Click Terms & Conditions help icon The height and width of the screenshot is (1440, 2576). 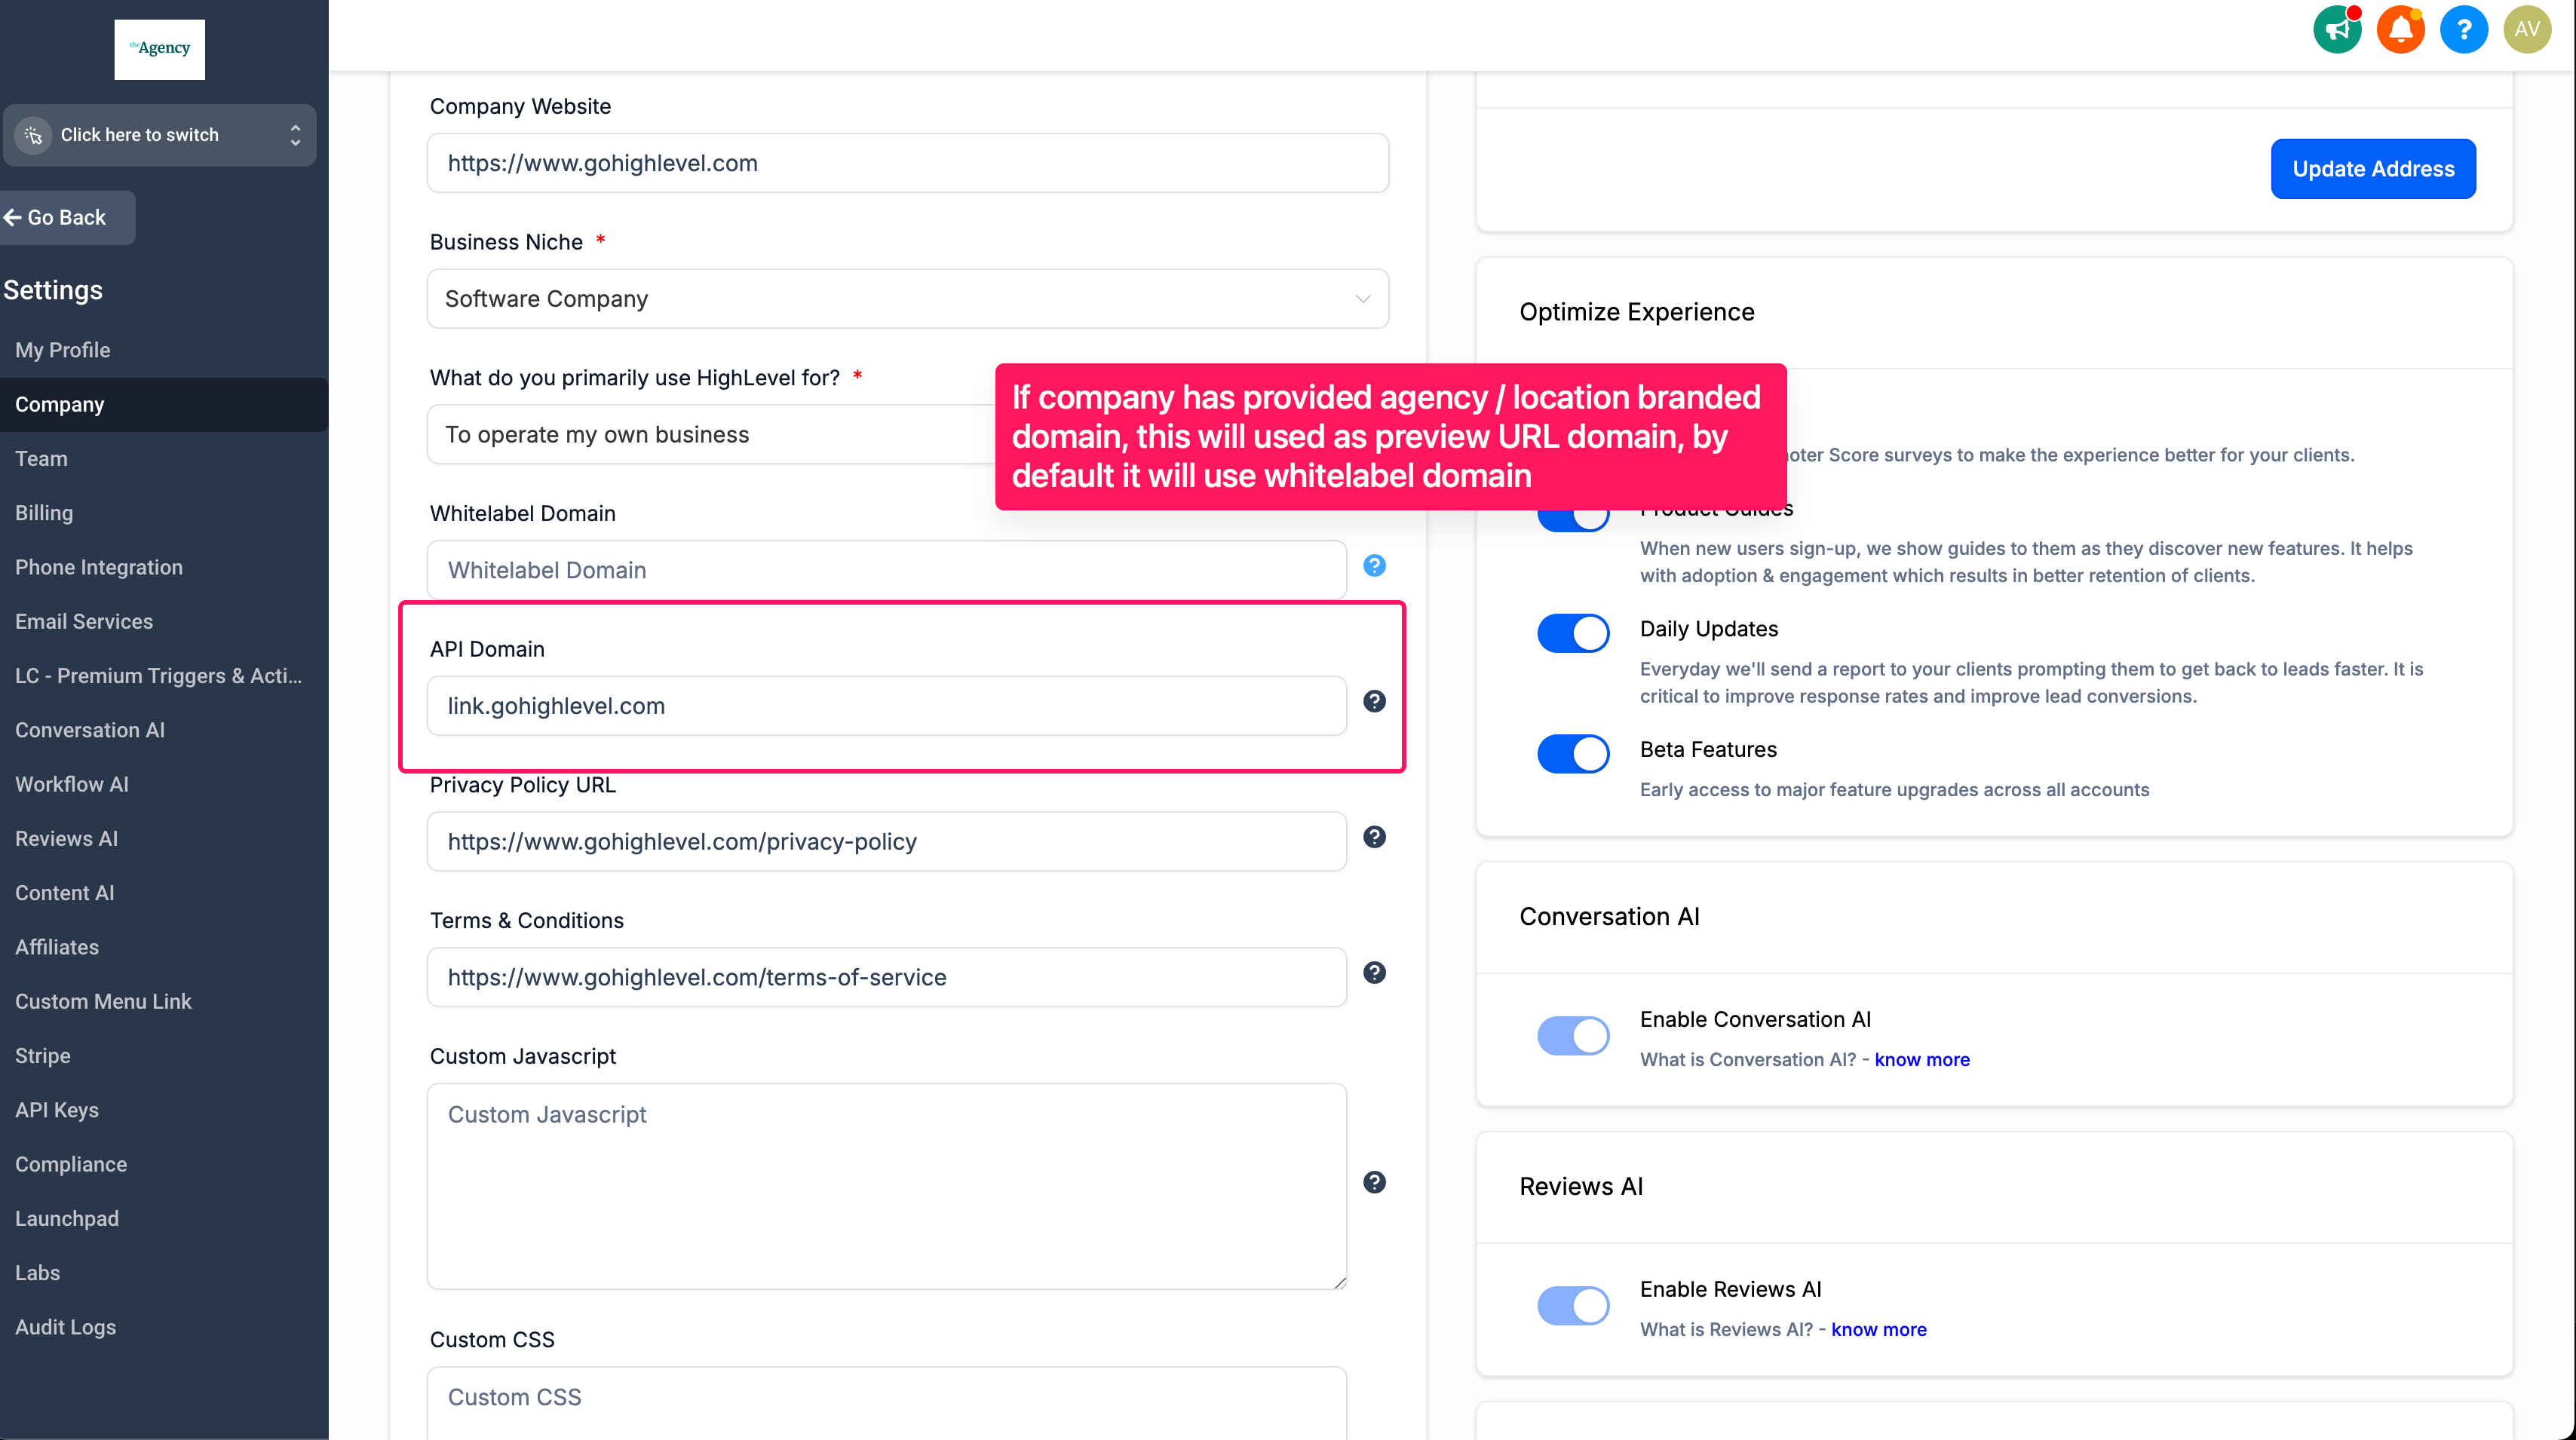[1374, 973]
